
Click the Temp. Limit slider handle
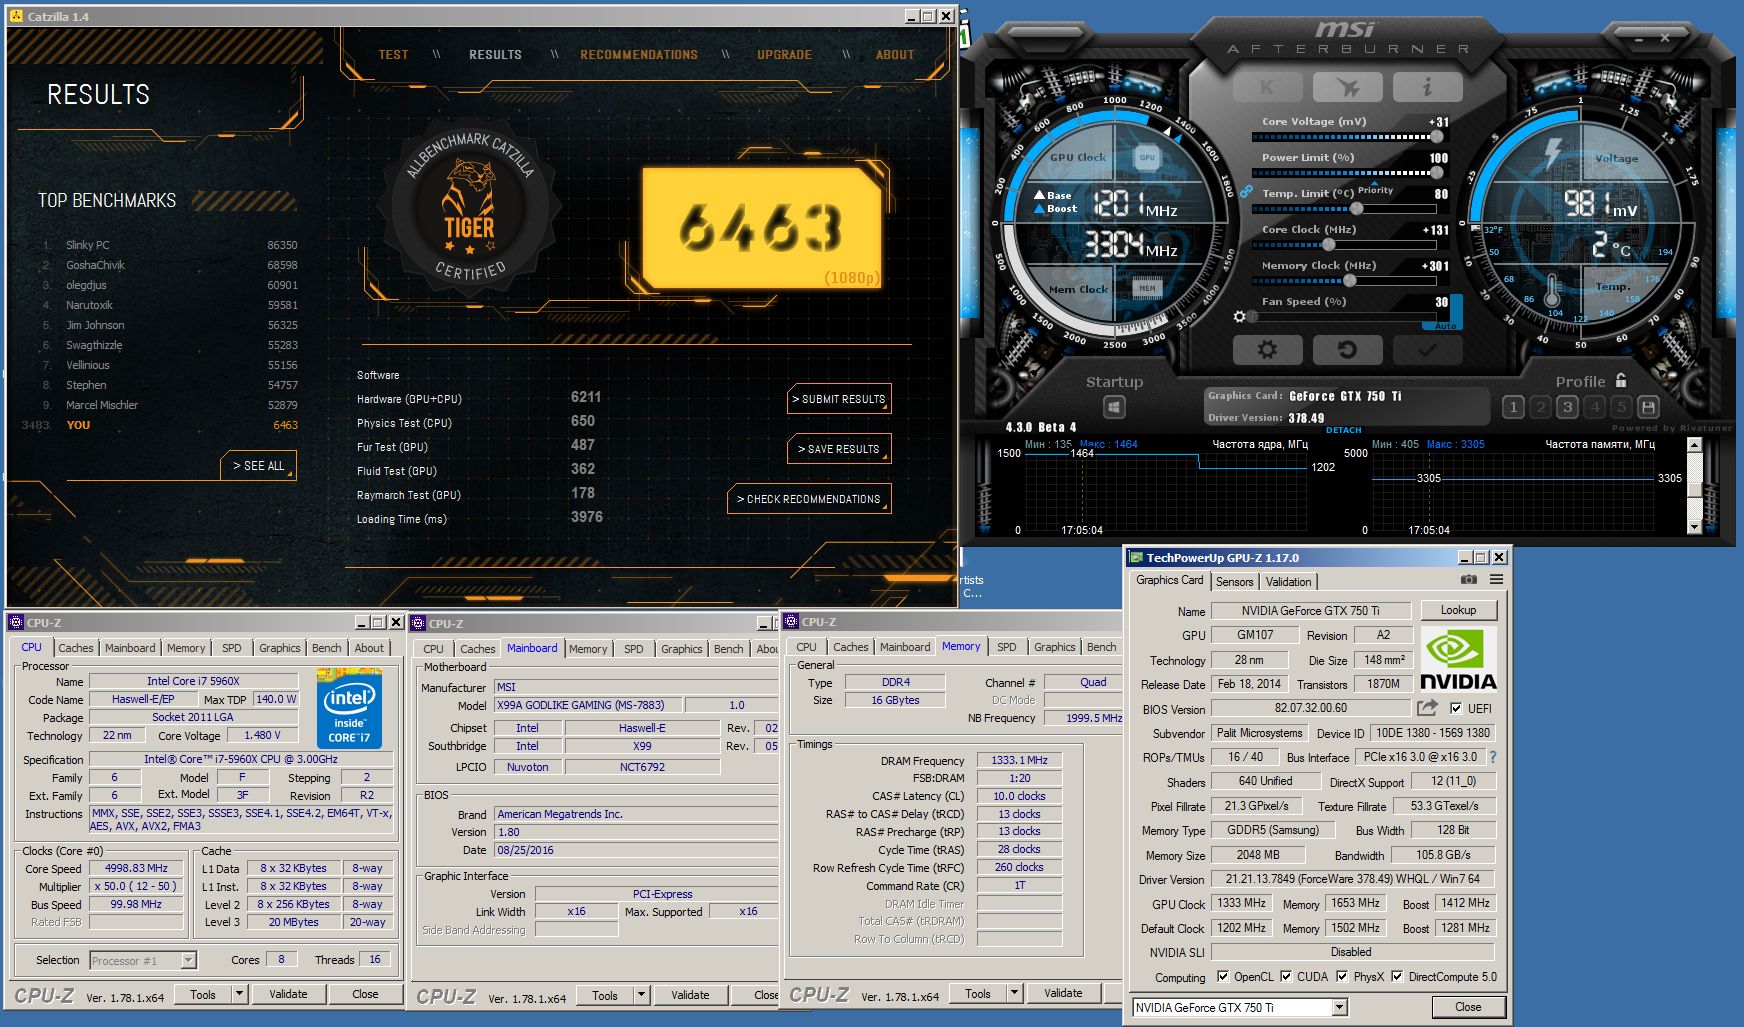(x=1357, y=209)
